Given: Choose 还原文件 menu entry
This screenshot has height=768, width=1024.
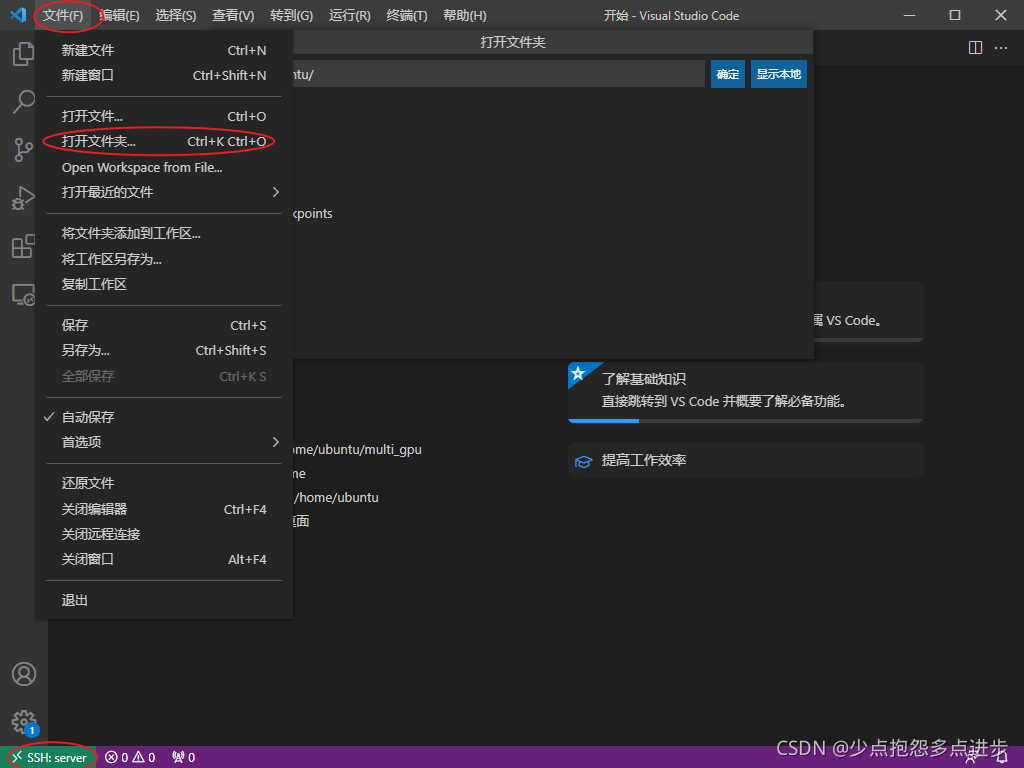Looking at the screenshot, I should (x=163, y=483).
